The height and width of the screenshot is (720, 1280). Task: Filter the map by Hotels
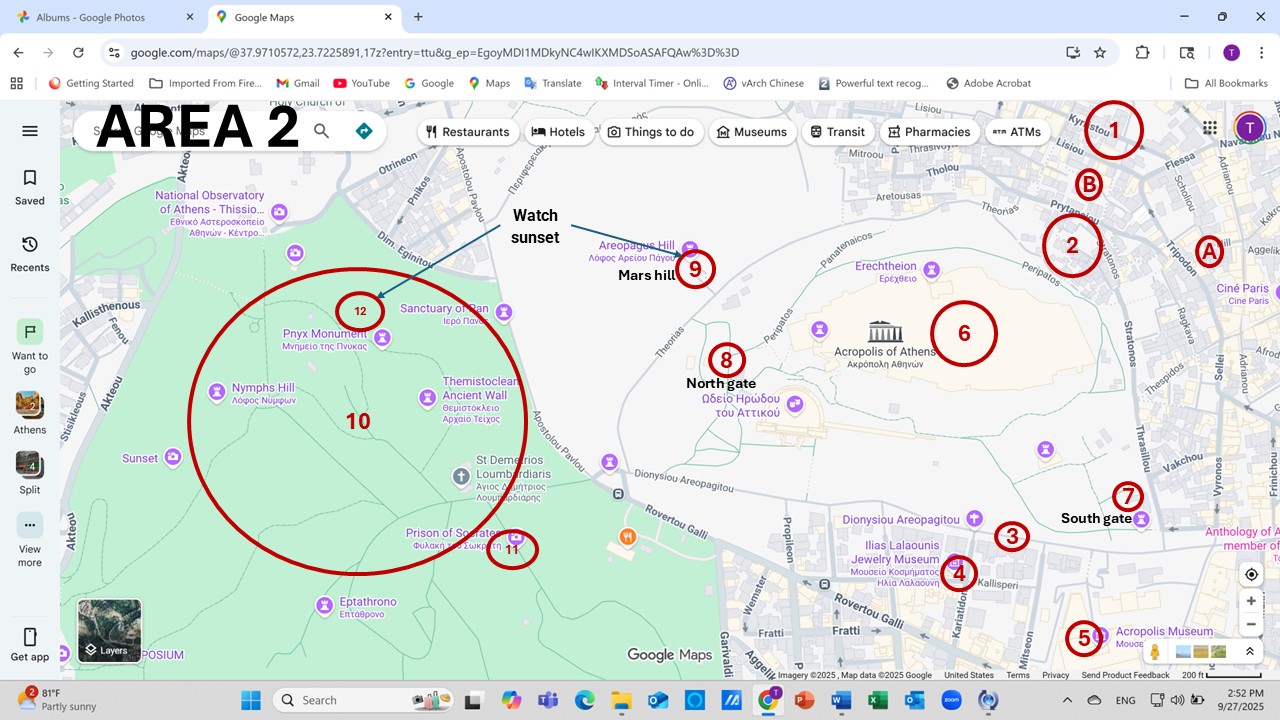[x=558, y=132]
